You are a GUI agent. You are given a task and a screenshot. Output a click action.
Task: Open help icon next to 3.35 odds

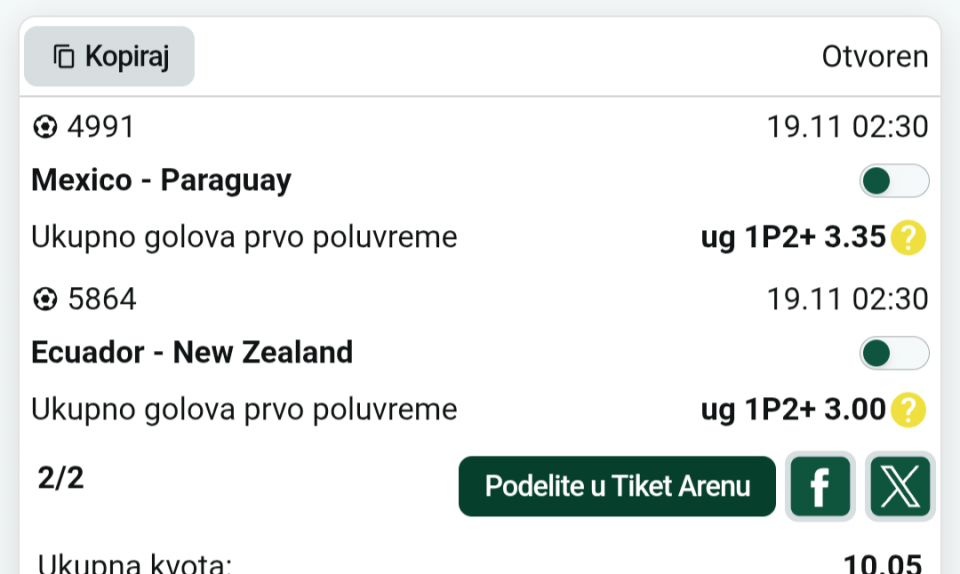(909, 238)
